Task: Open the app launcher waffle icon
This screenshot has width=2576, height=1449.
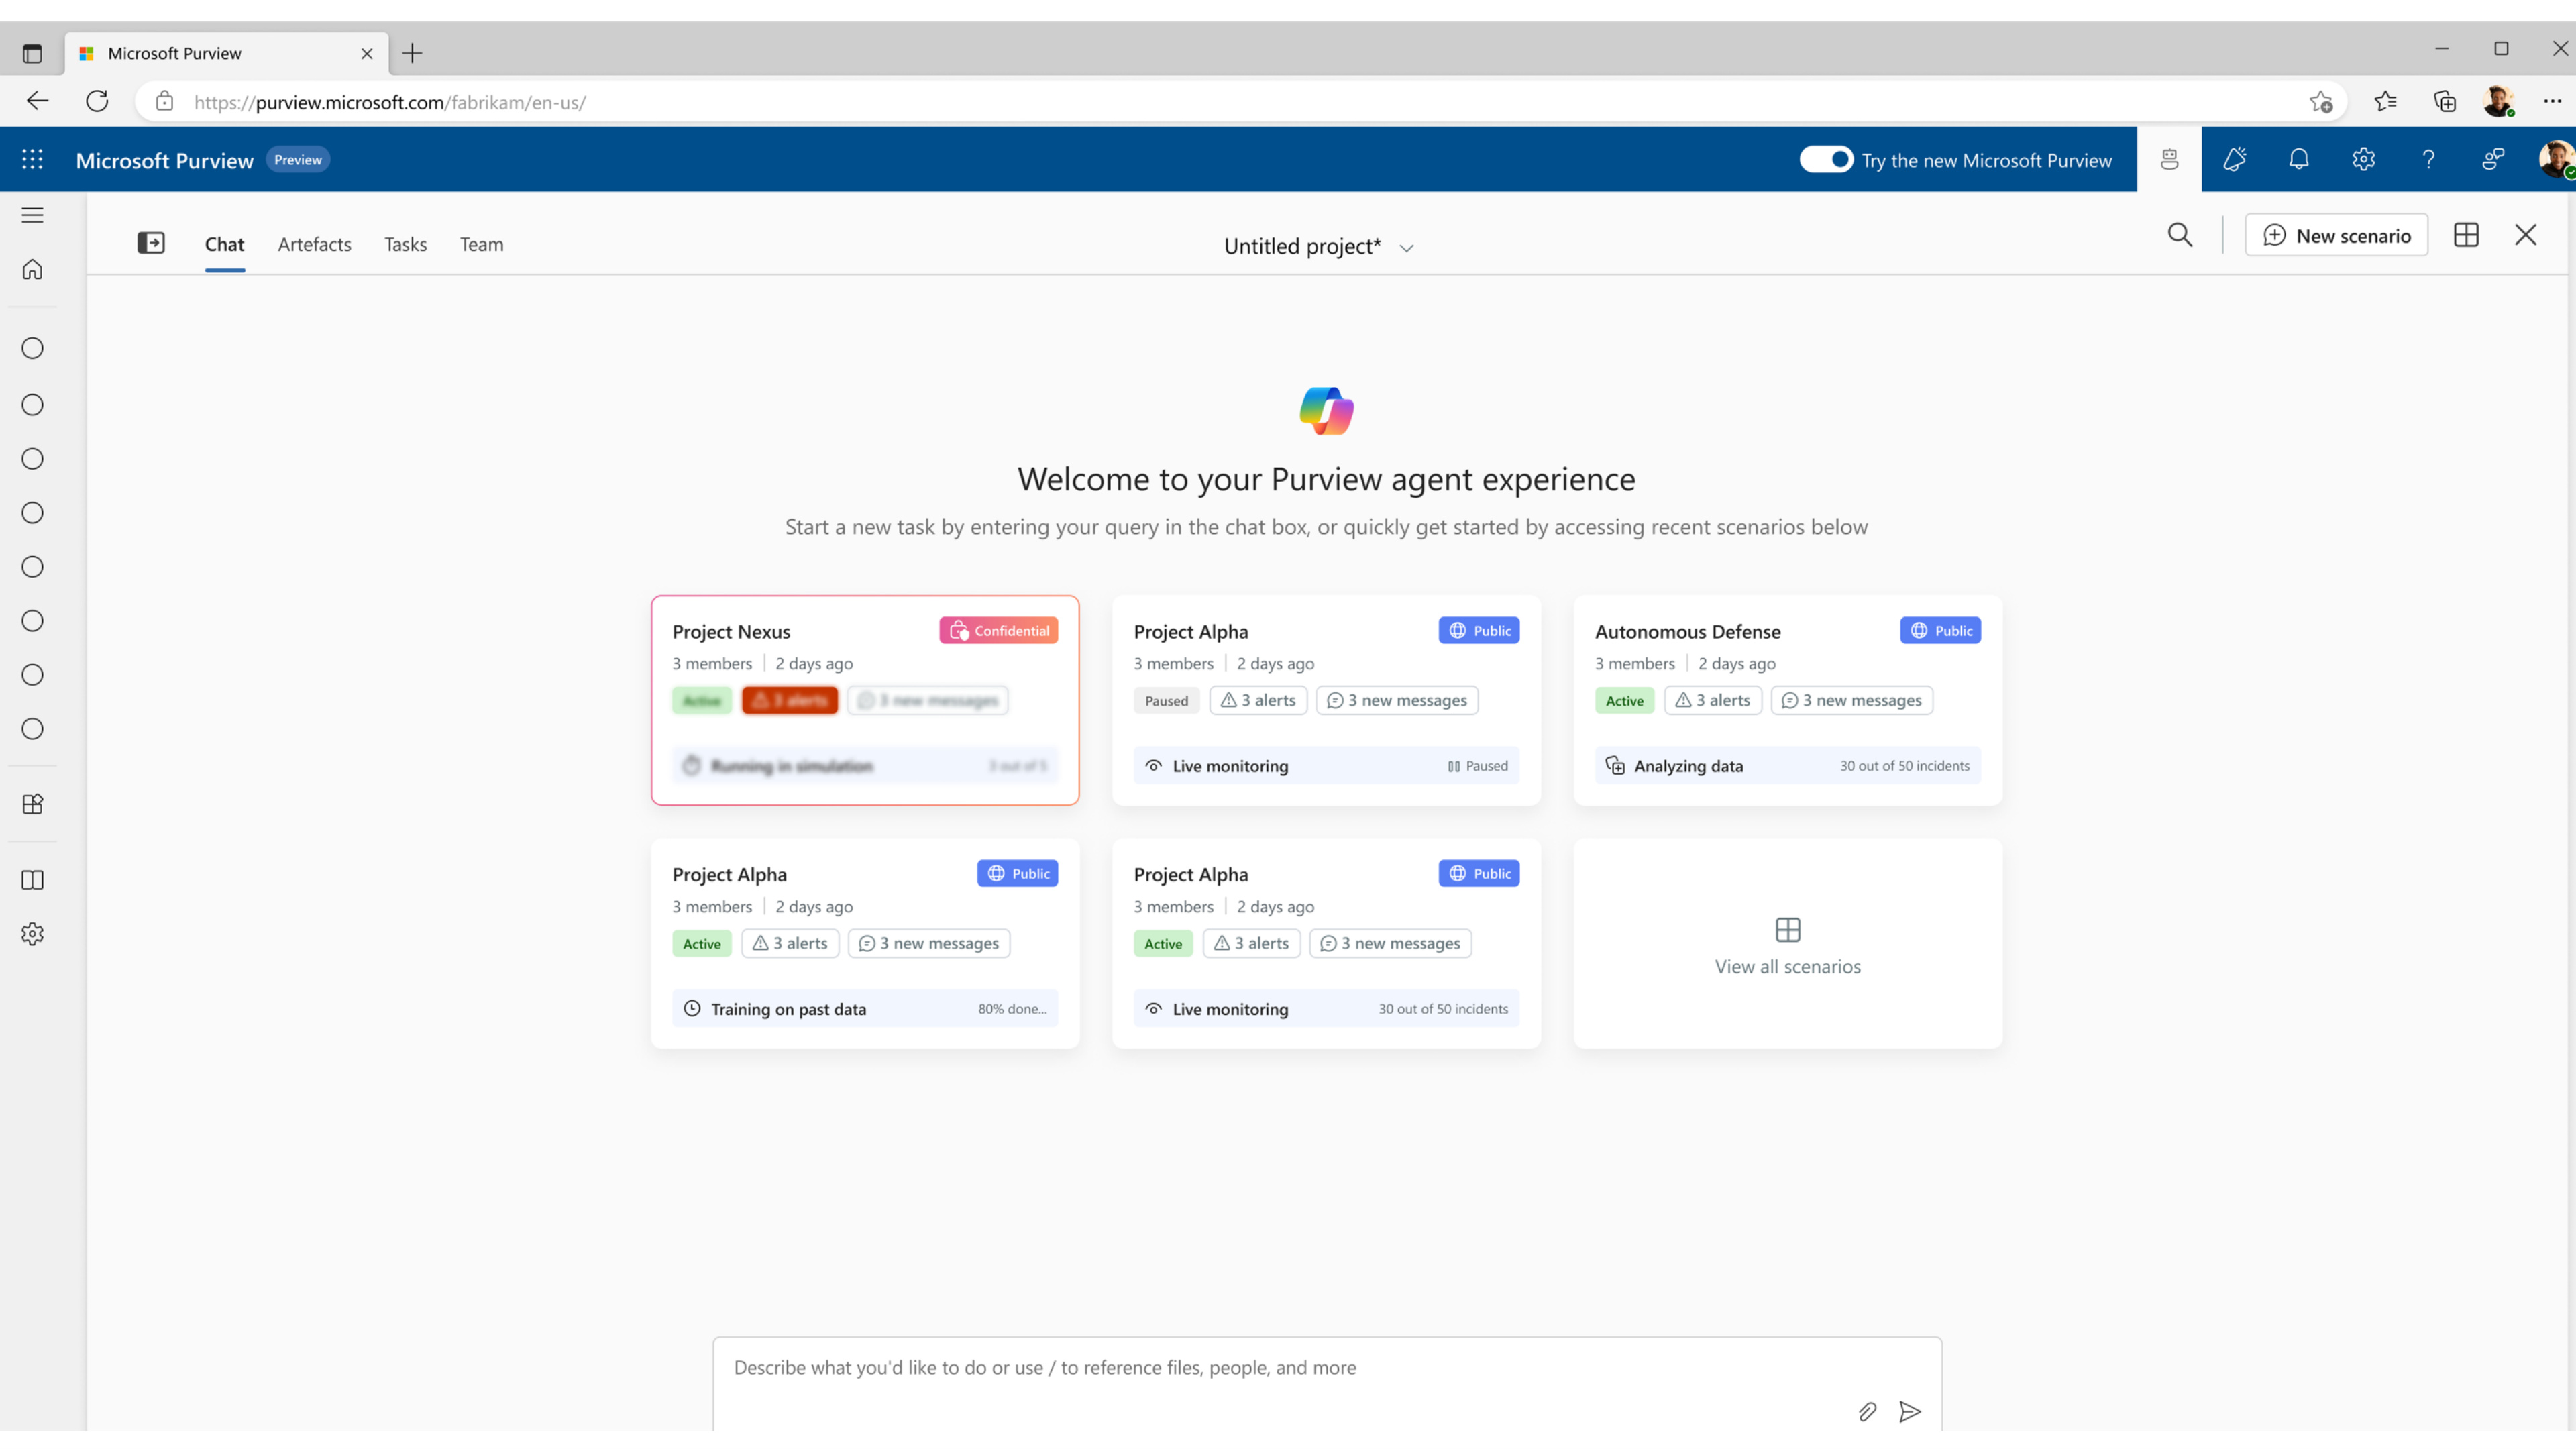Action: [32, 159]
